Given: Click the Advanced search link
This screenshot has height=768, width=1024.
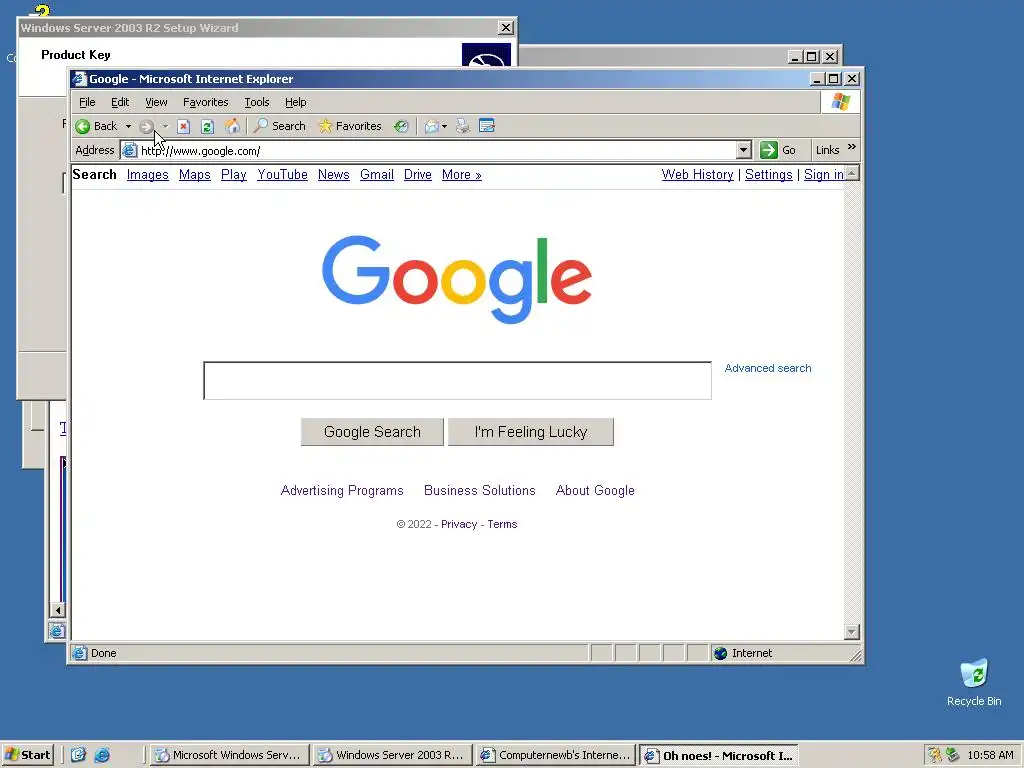Looking at the screenshot, I should pyautogui.click(x=768, y=368).
